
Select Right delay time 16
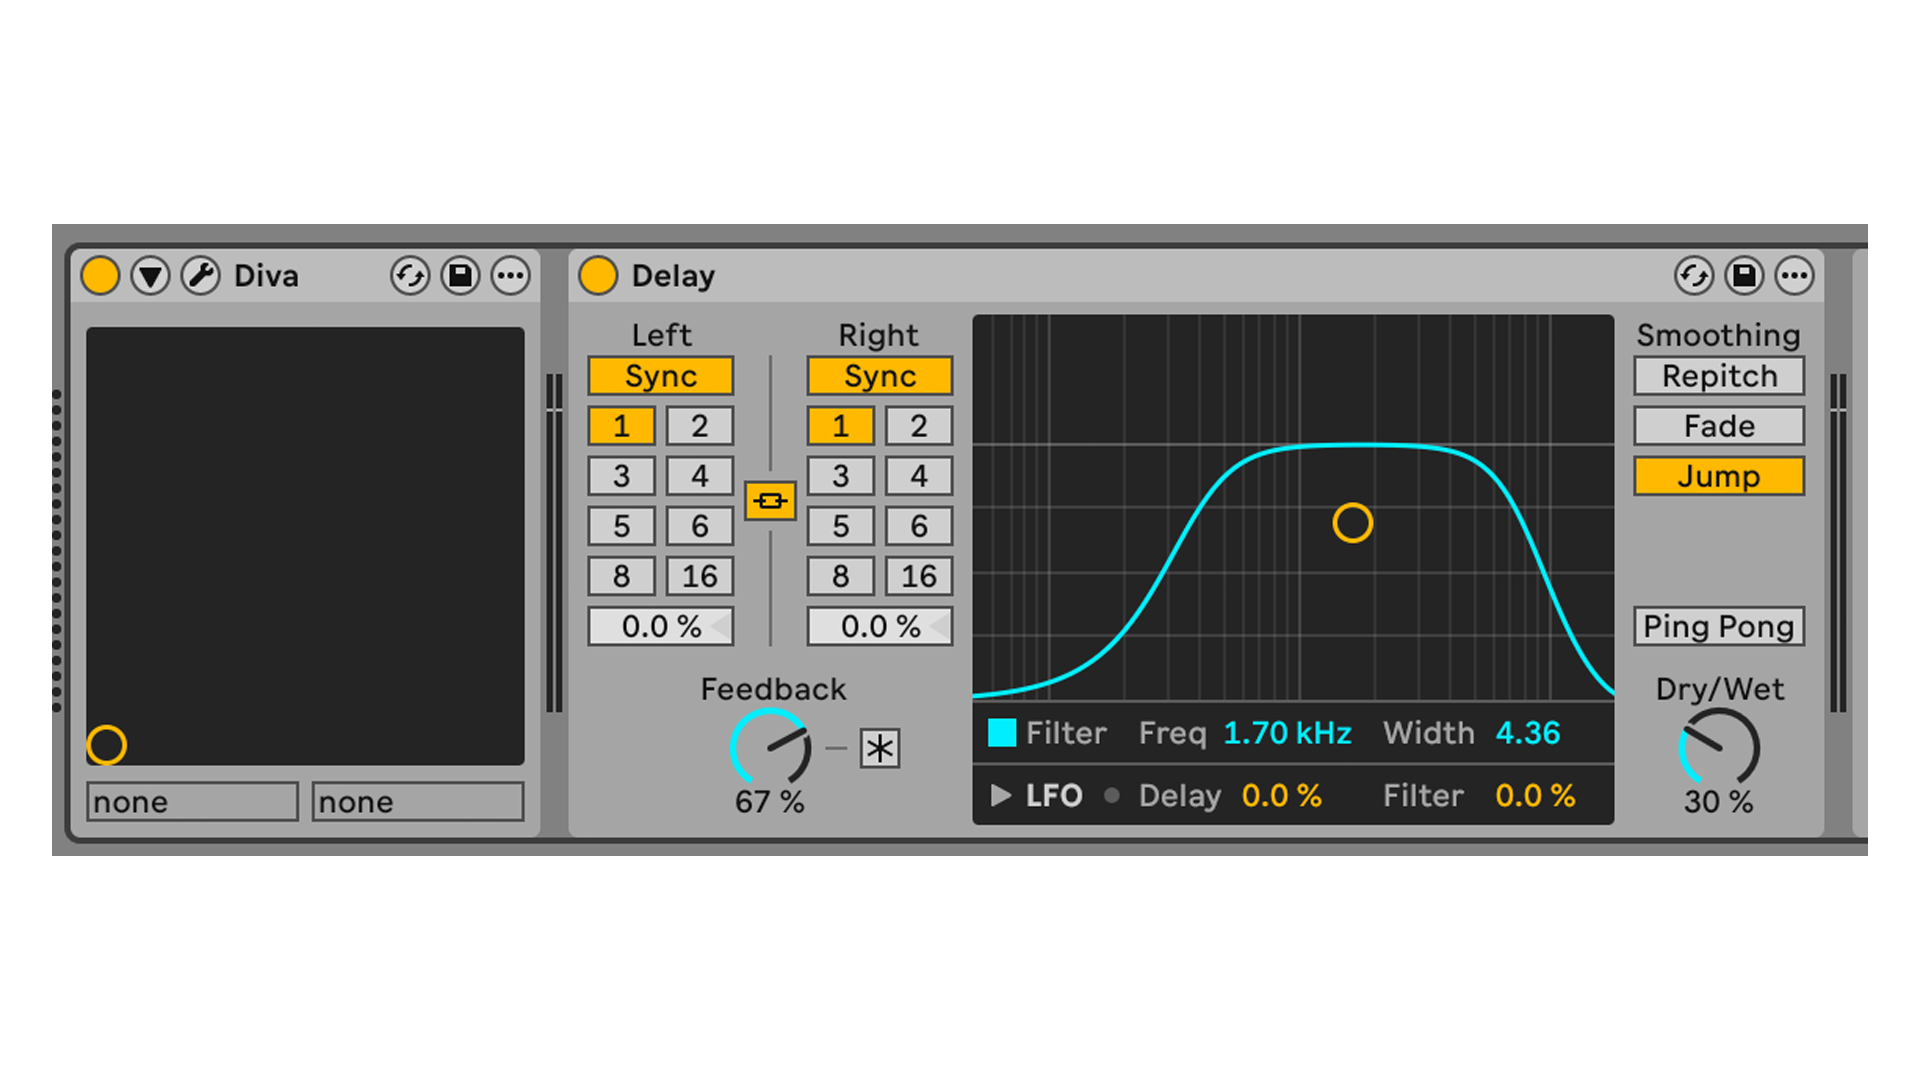pyautogui.click(x=919, y=576)
